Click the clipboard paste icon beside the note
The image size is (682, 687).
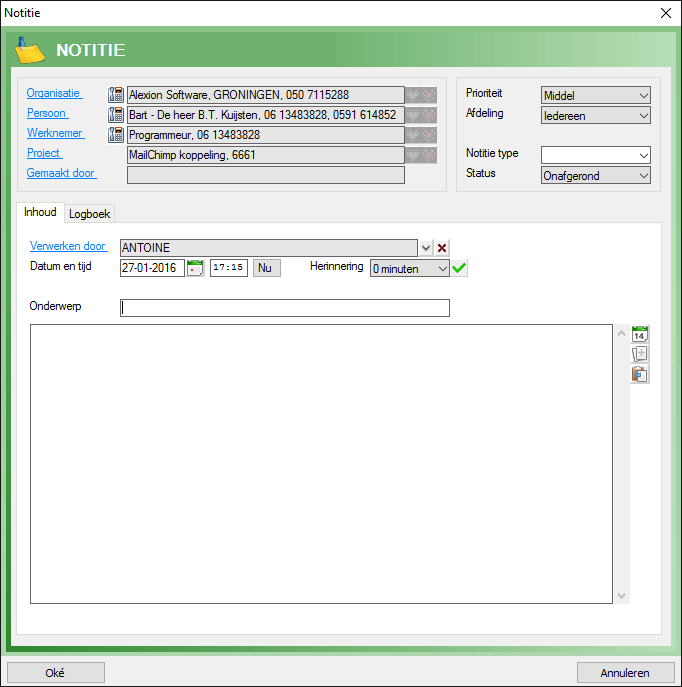click(640, 374)
